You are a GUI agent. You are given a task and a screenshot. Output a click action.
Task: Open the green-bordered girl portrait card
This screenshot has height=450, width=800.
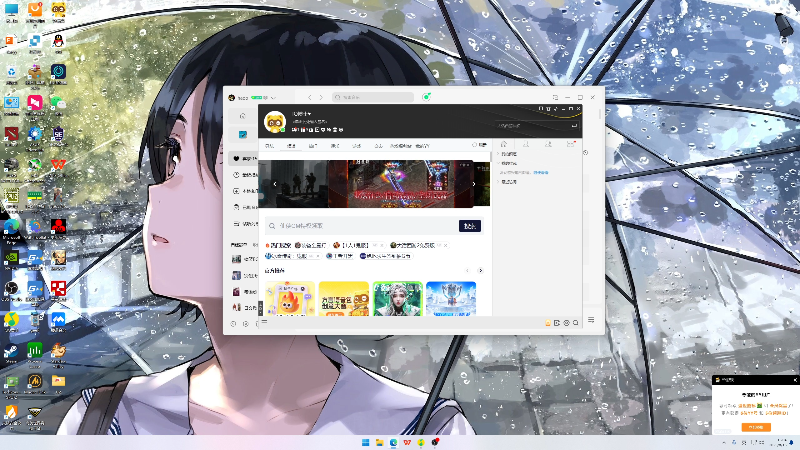[397, 298]
